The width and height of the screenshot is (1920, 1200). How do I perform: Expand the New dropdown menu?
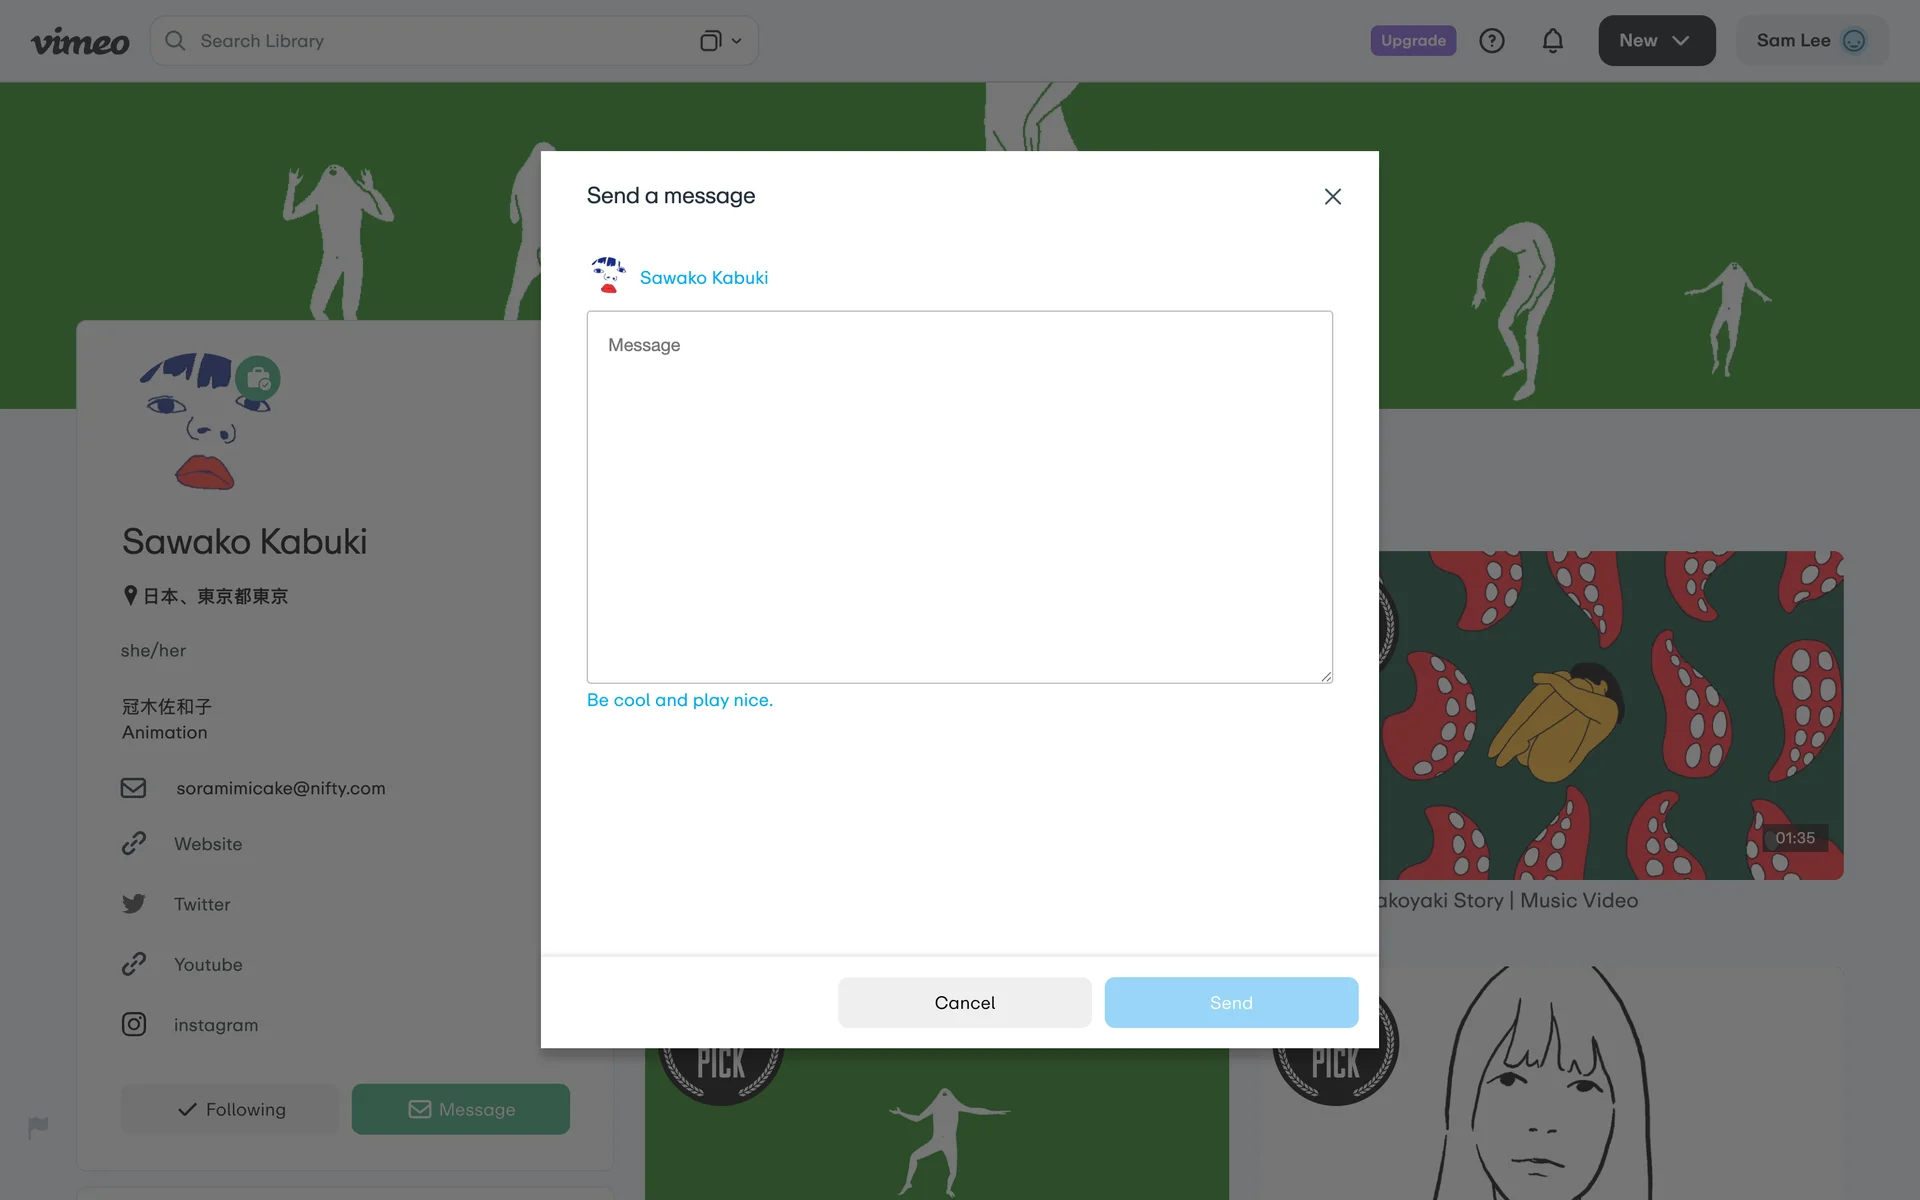tap(1656, 41)
